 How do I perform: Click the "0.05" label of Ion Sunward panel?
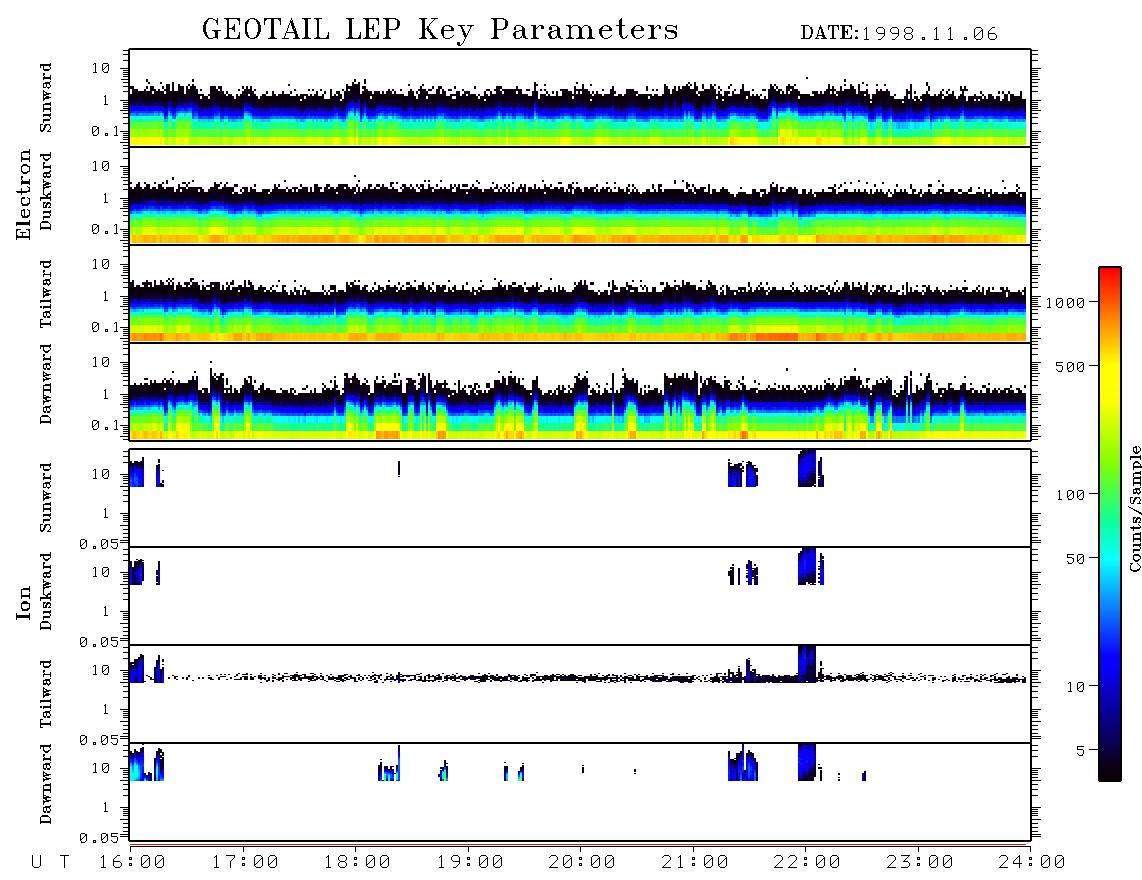(98, 543)
